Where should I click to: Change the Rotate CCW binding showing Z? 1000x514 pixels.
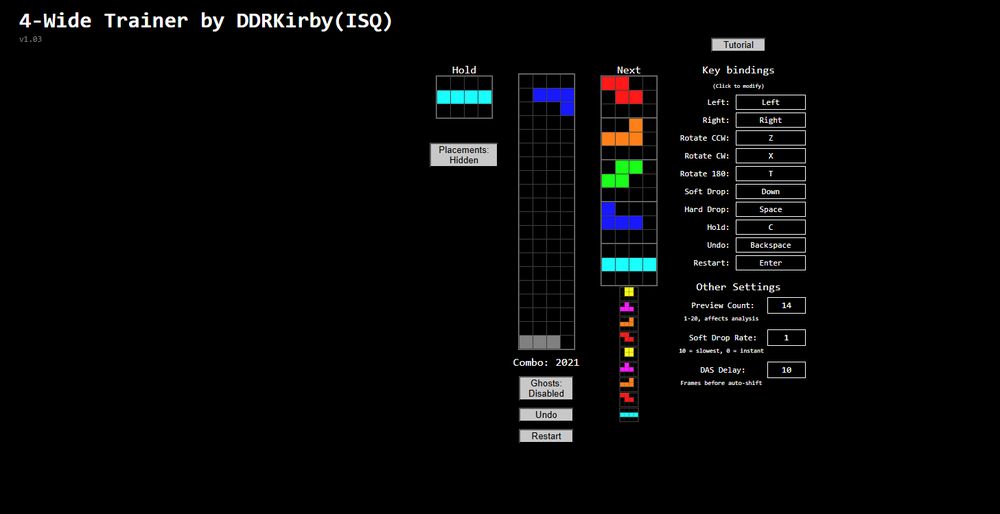(770, 138)
